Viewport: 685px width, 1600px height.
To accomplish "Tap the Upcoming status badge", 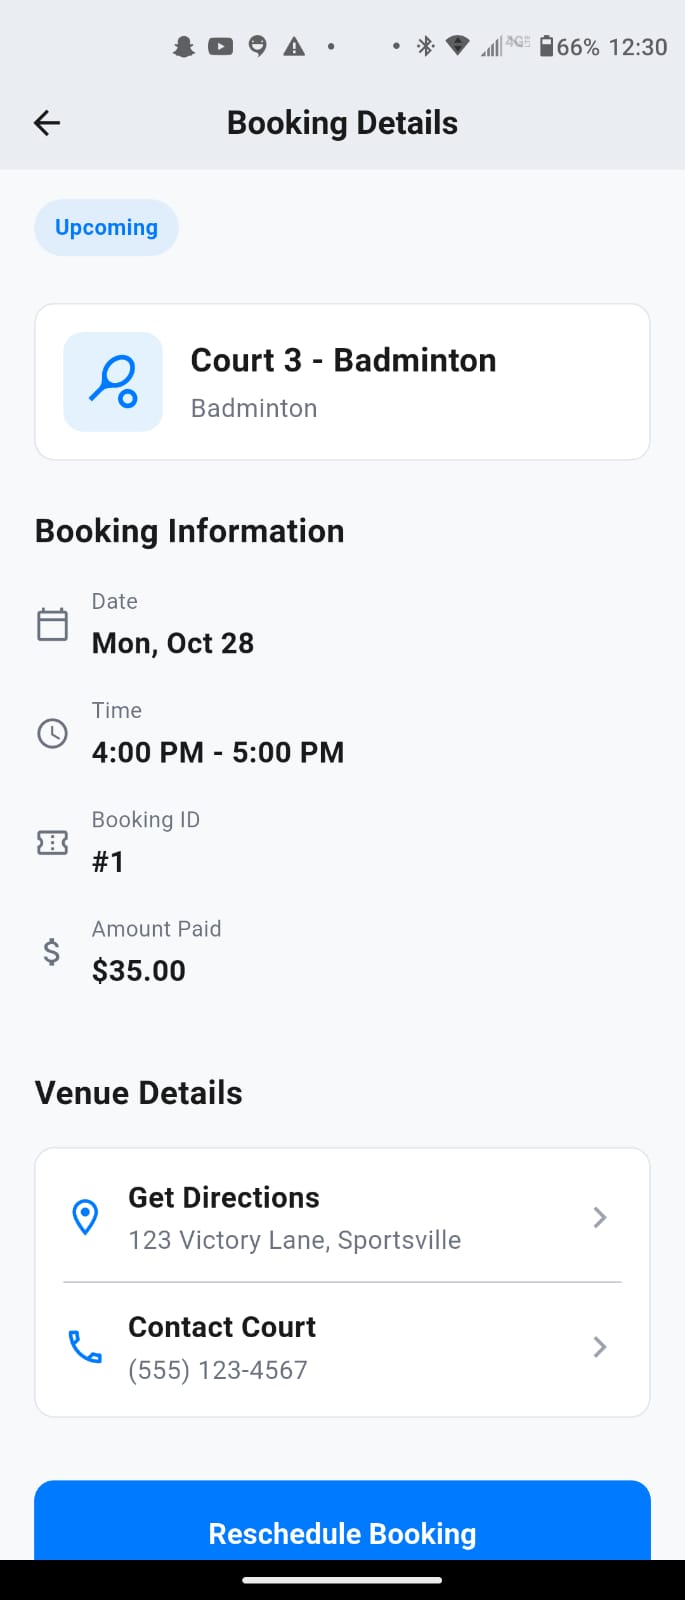I will [106, 227].
